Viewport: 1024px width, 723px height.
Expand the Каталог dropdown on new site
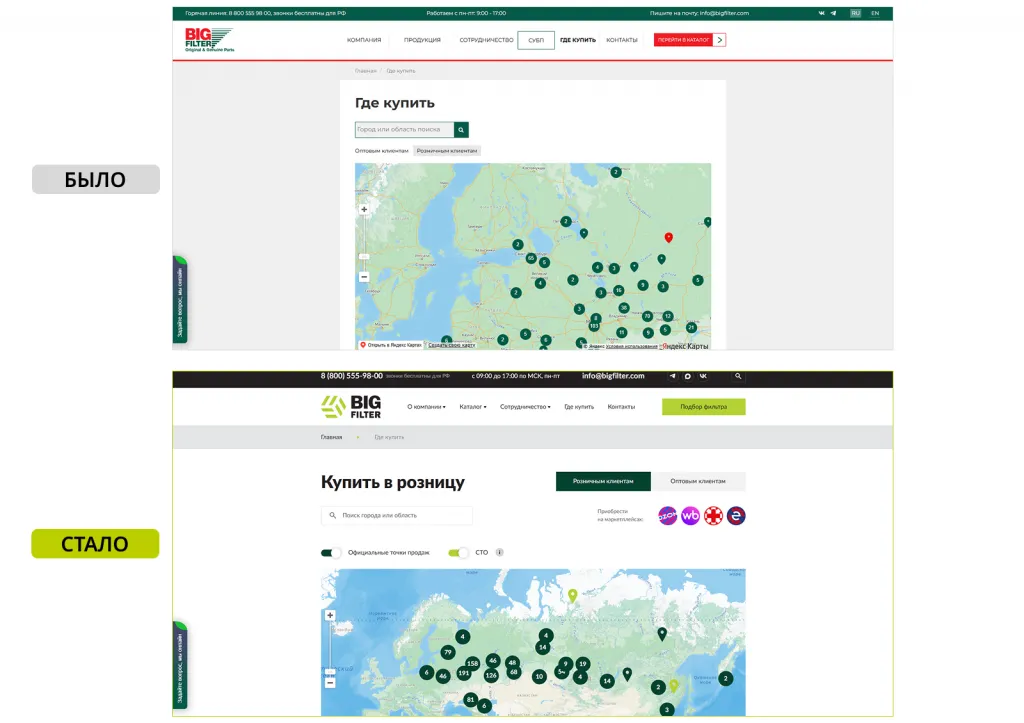(x=473, y=407)
